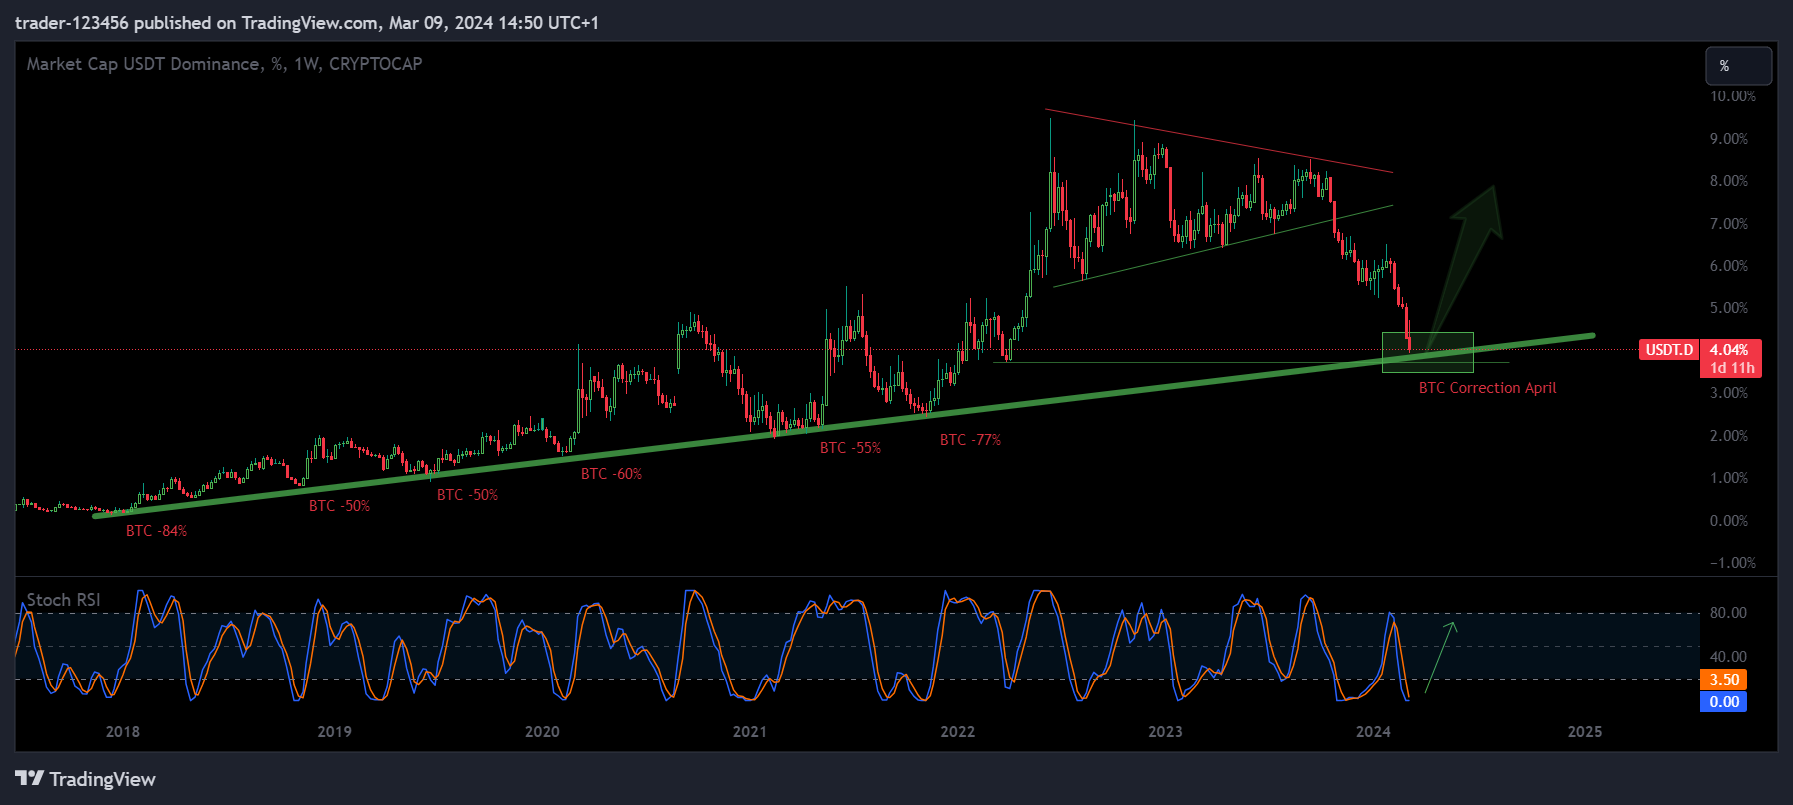The height and width of the screenshot is (805, 1793).
Task: Click the -1.00% price axis label
Action: (x=1732, y=563)
